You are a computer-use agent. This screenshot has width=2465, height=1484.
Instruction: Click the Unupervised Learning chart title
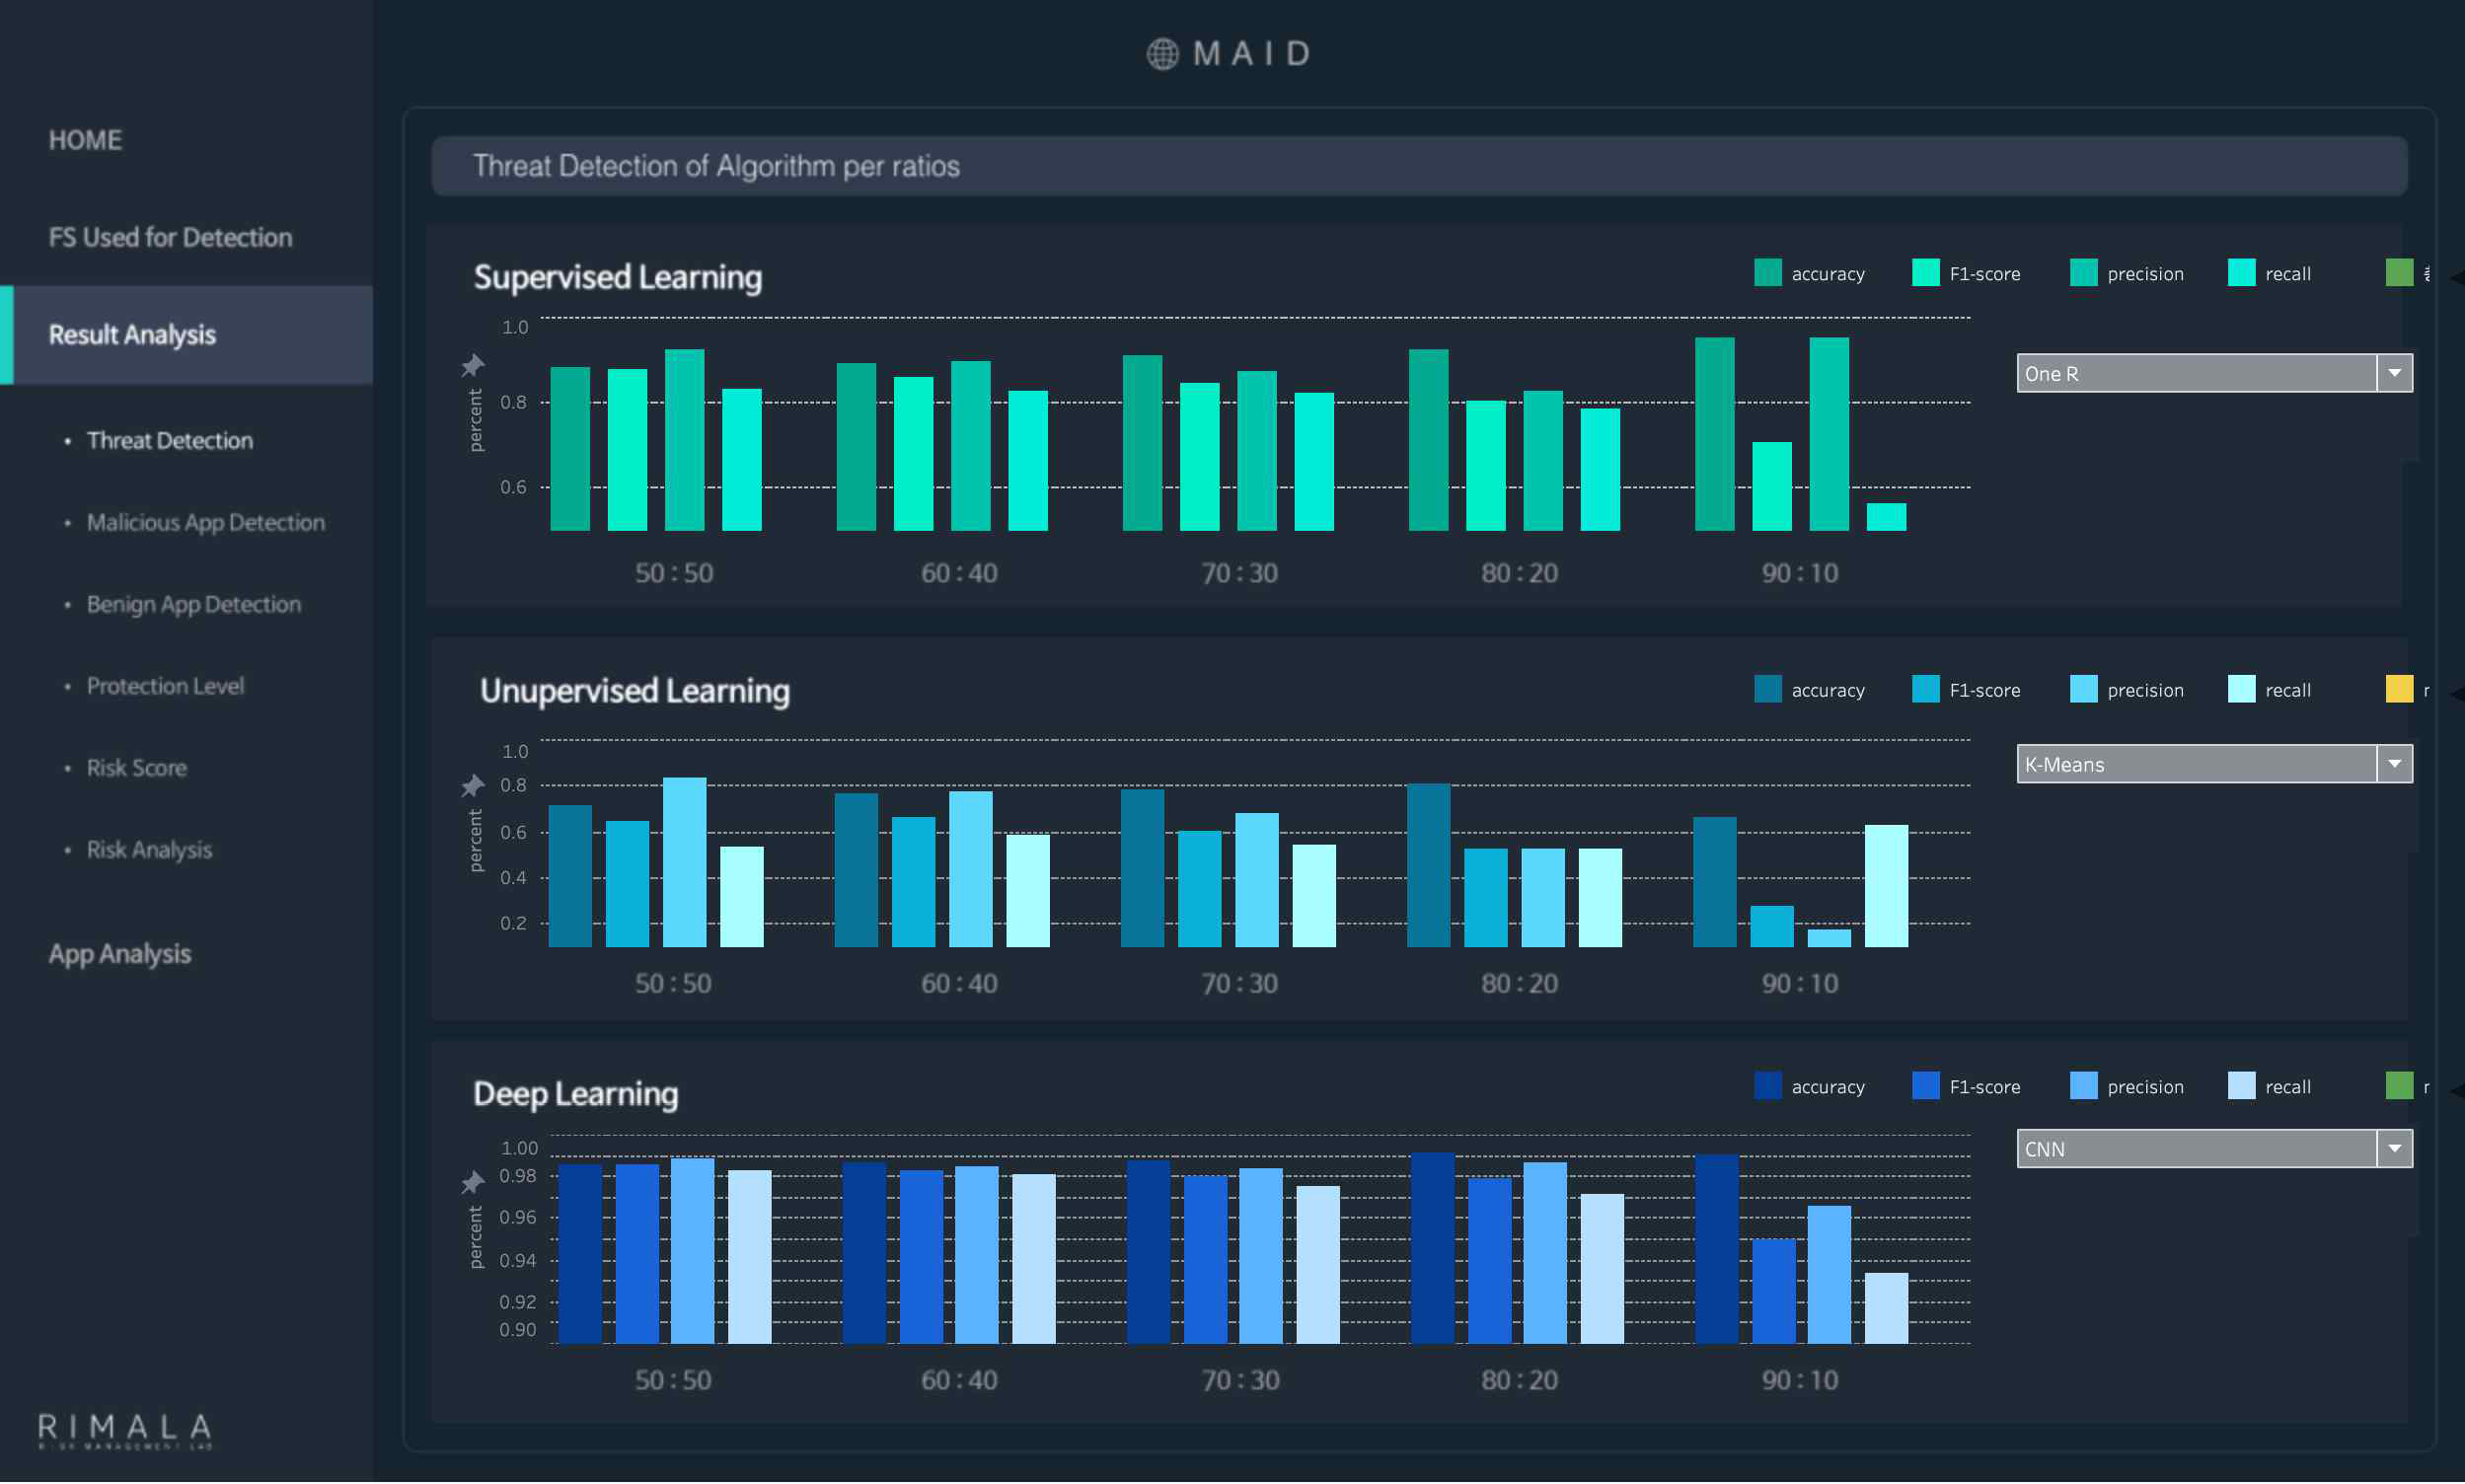tap(635, 692)
